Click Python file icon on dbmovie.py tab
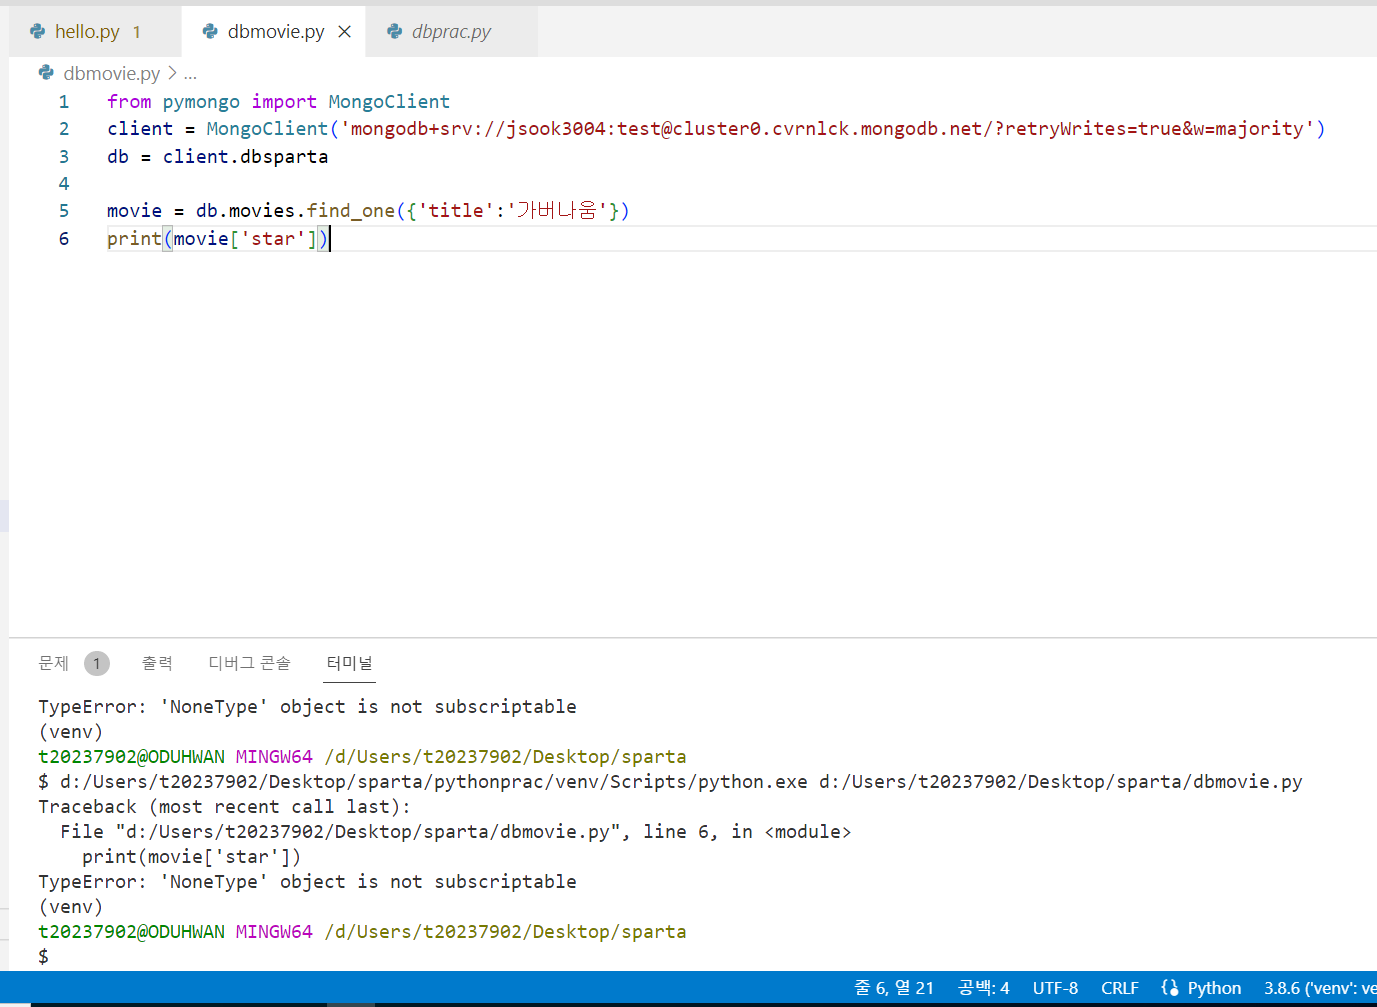The width and height of the screenshot is (1377, 1007). tap(210, 31)
